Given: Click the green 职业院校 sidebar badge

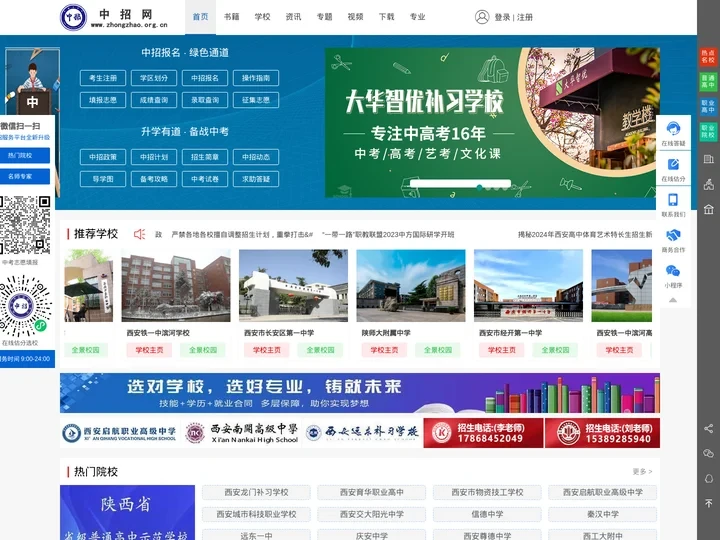Looking at the screenshot, I should pos(708,132).
